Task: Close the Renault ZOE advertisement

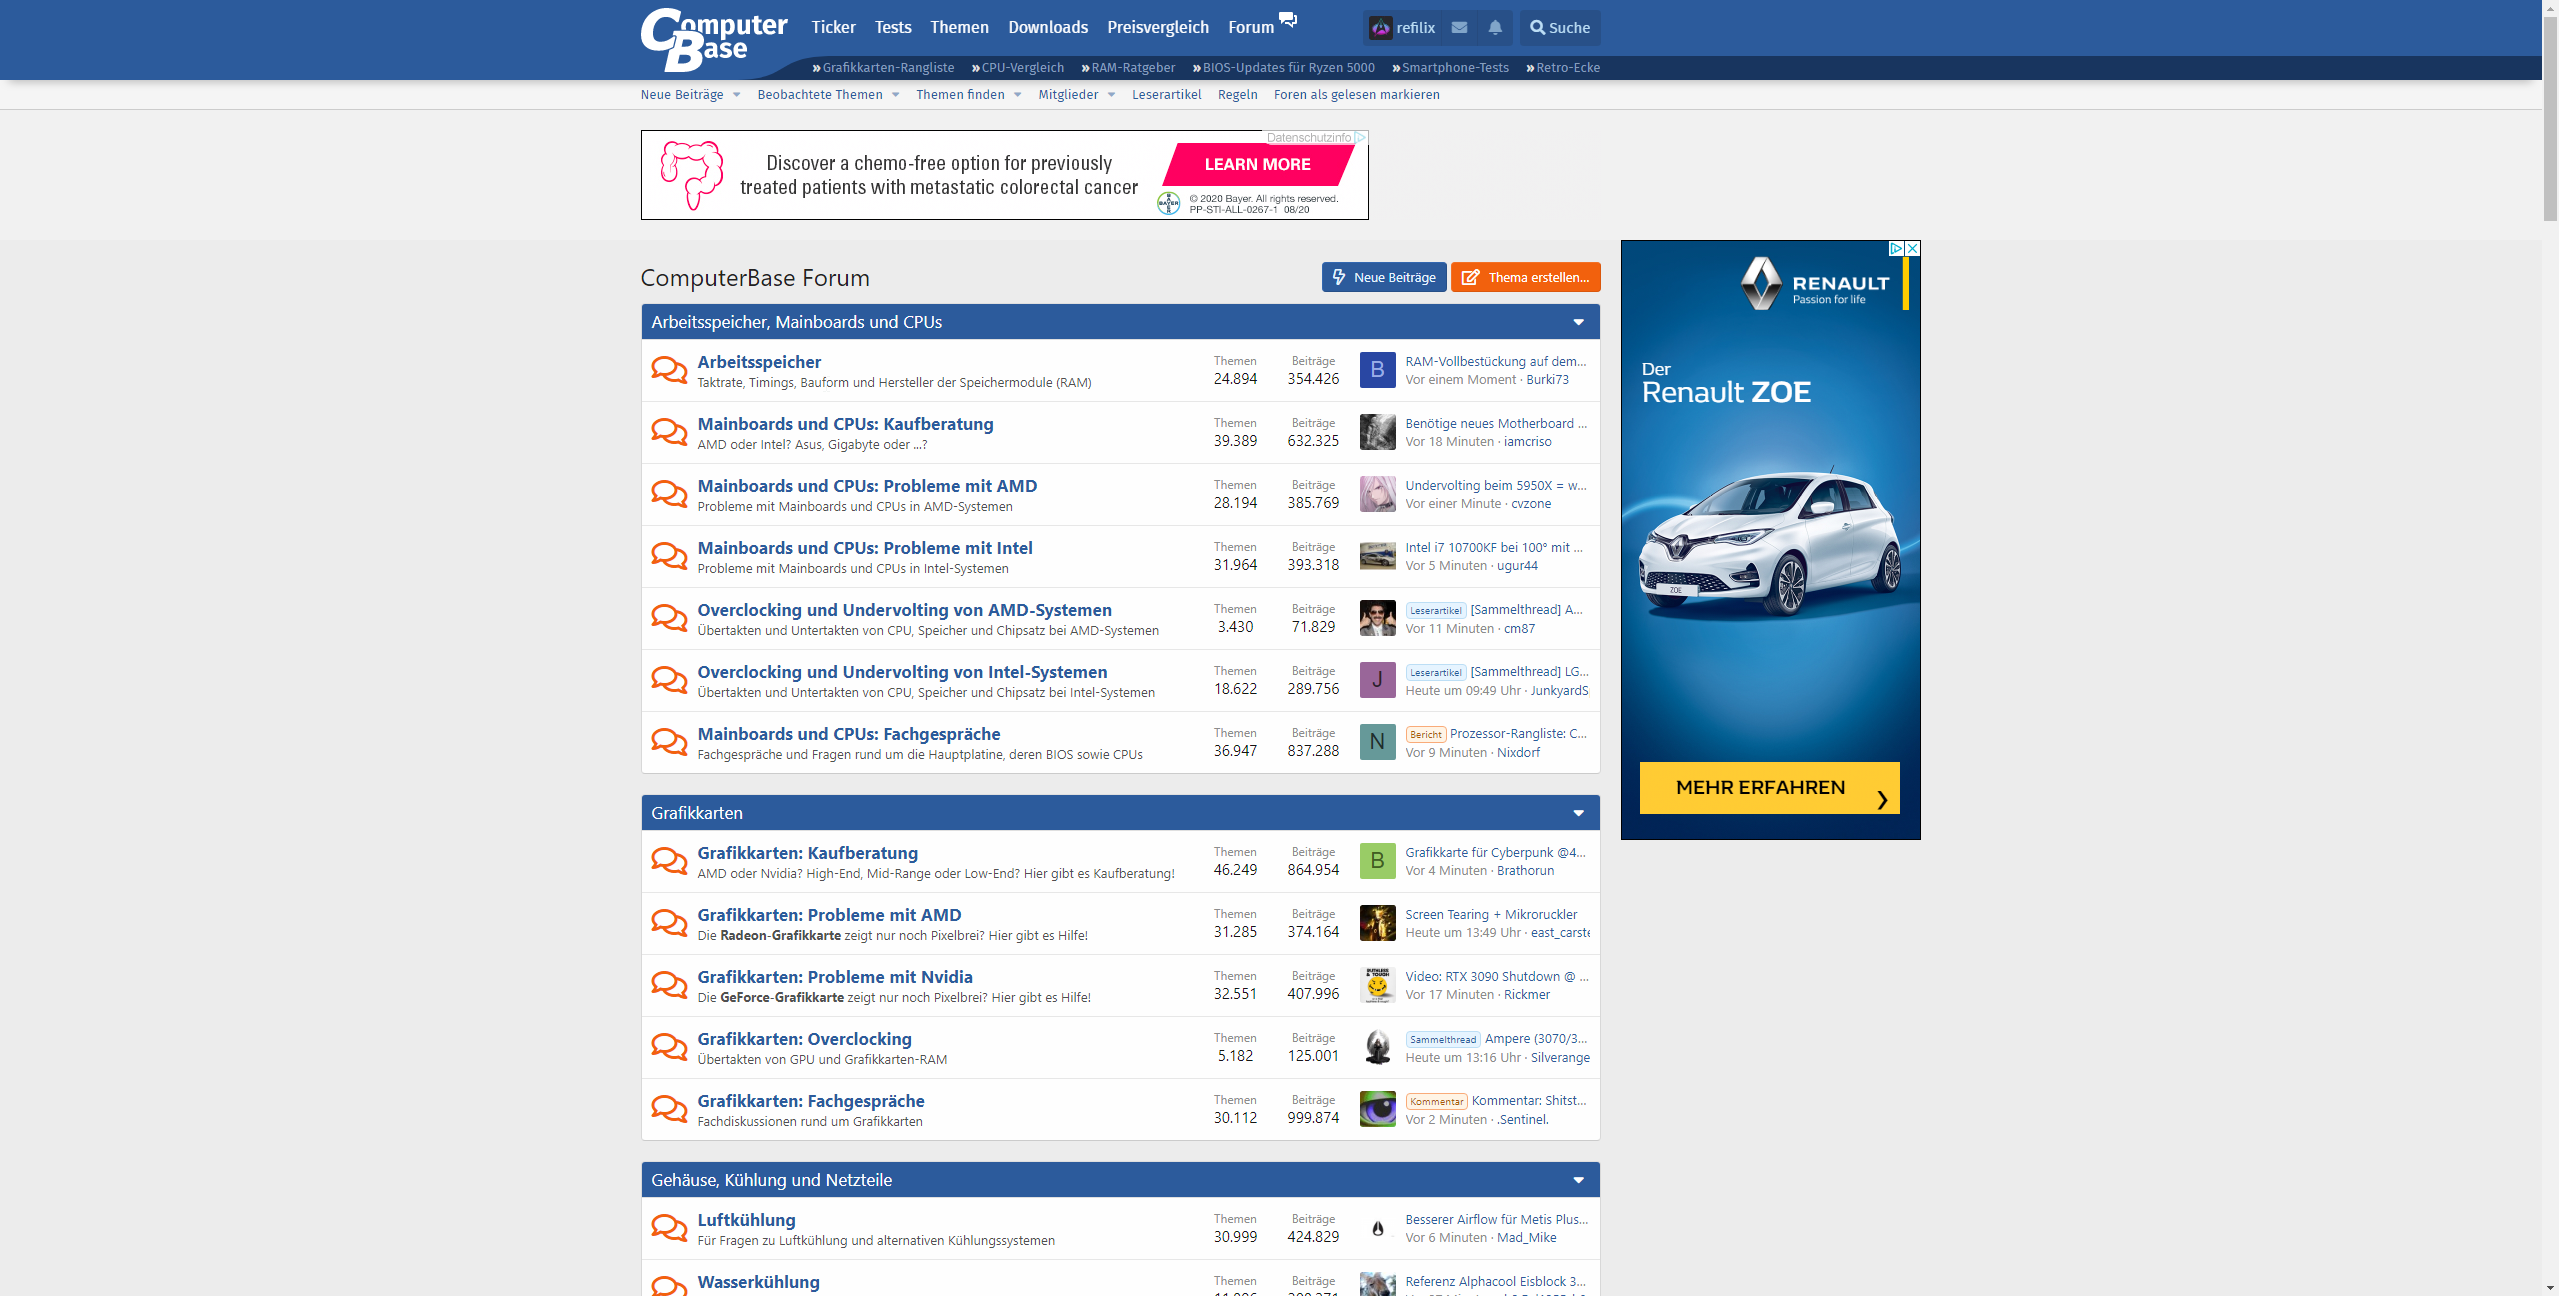Action: (1912, 248)
